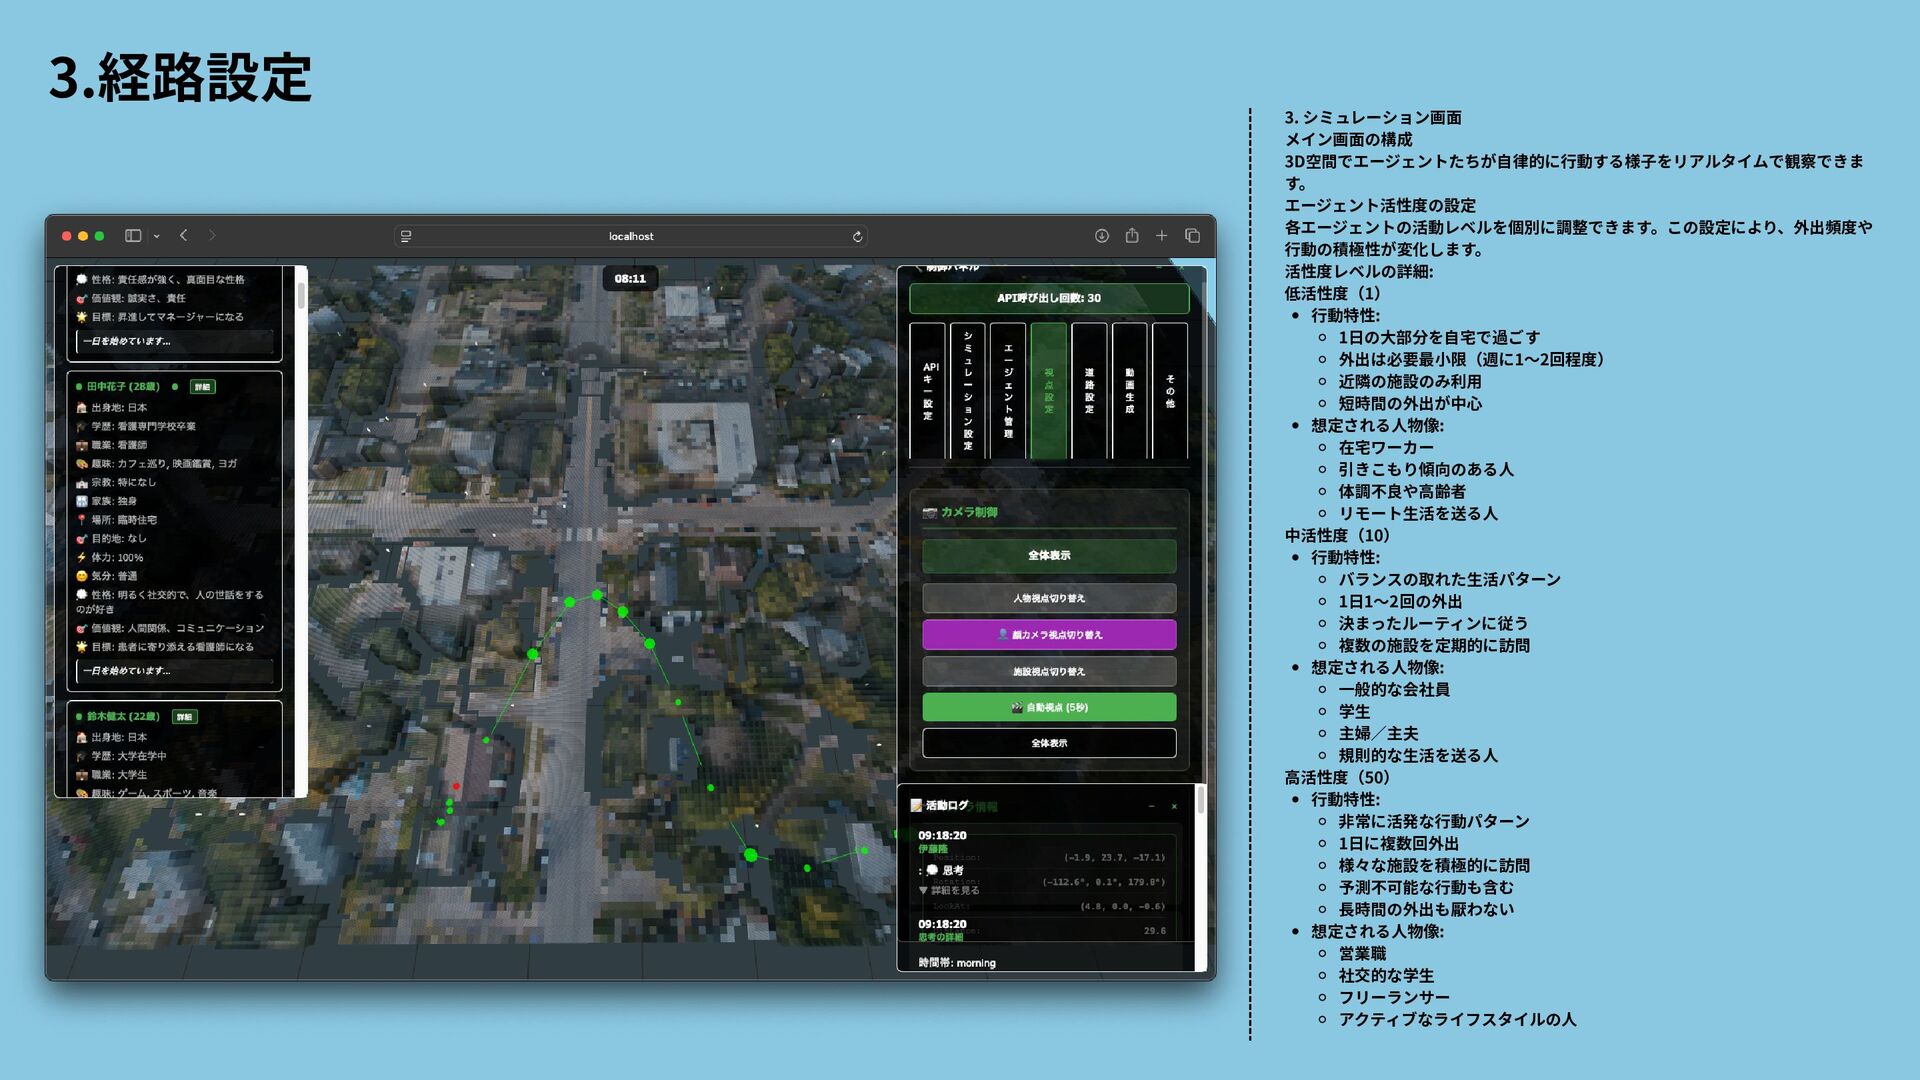Switch to the 動画生成 tab
Screen dimensions: 1920x1080
tap(1129, 390)
